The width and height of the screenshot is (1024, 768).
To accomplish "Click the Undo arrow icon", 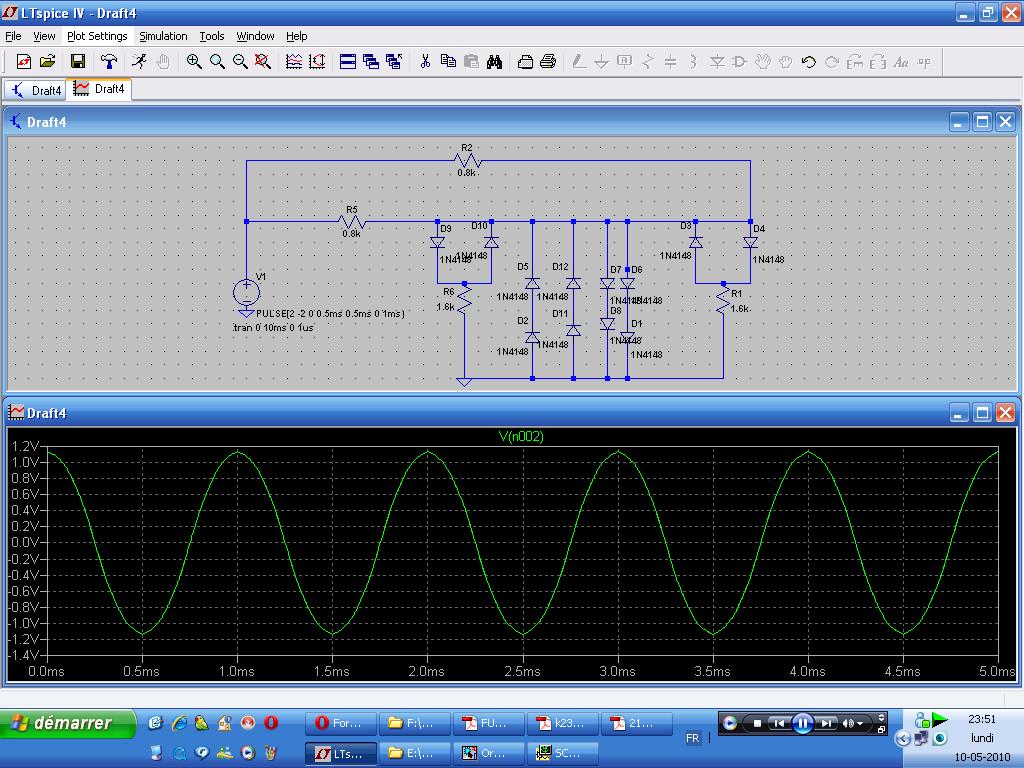I will [x=808, y=62].
